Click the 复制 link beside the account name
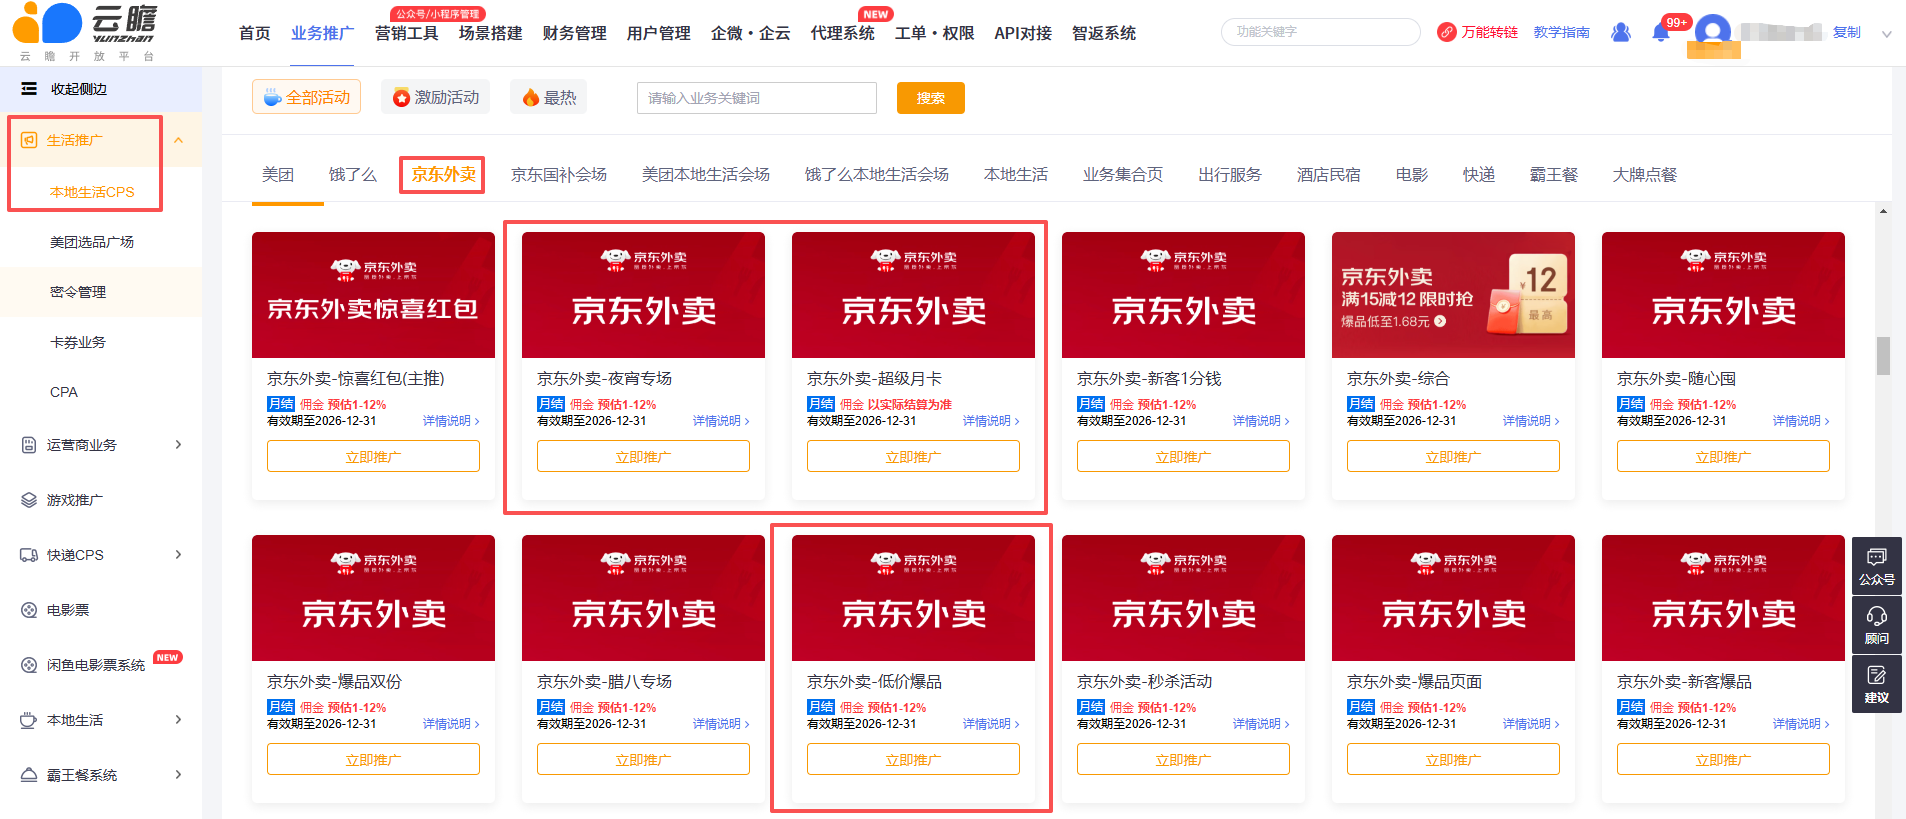 [x=1847, y=32]
